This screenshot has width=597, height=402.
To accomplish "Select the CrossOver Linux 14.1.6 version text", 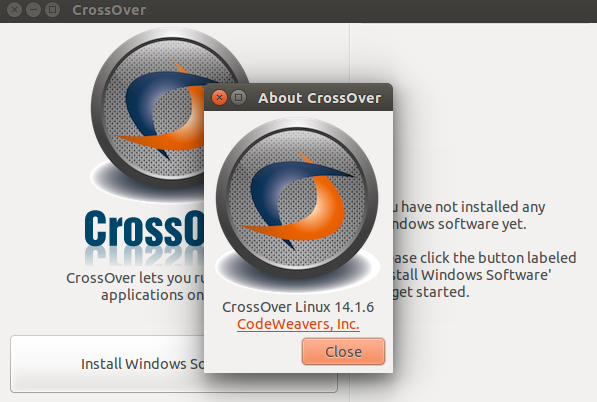I will [298, 307].
